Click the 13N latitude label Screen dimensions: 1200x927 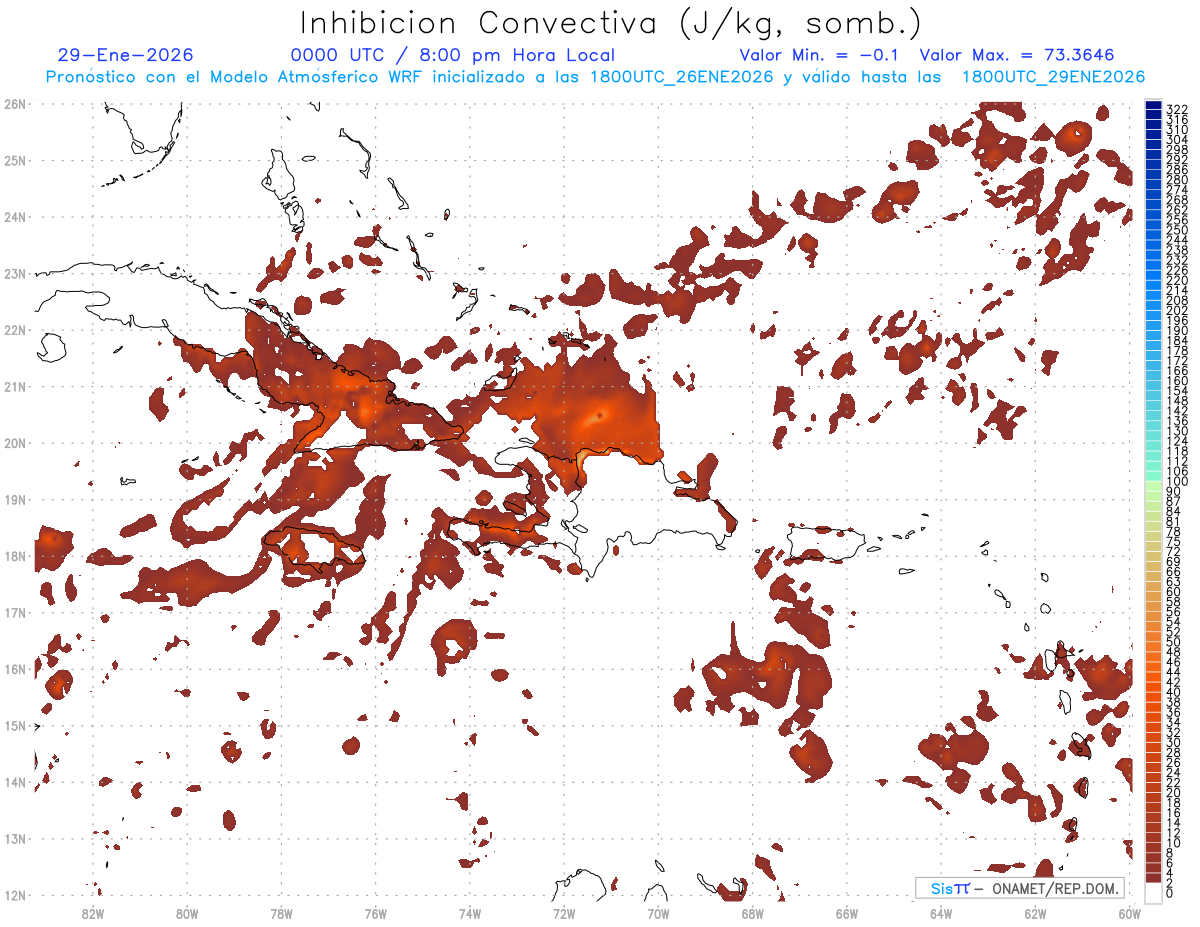[x=15, y=838]
